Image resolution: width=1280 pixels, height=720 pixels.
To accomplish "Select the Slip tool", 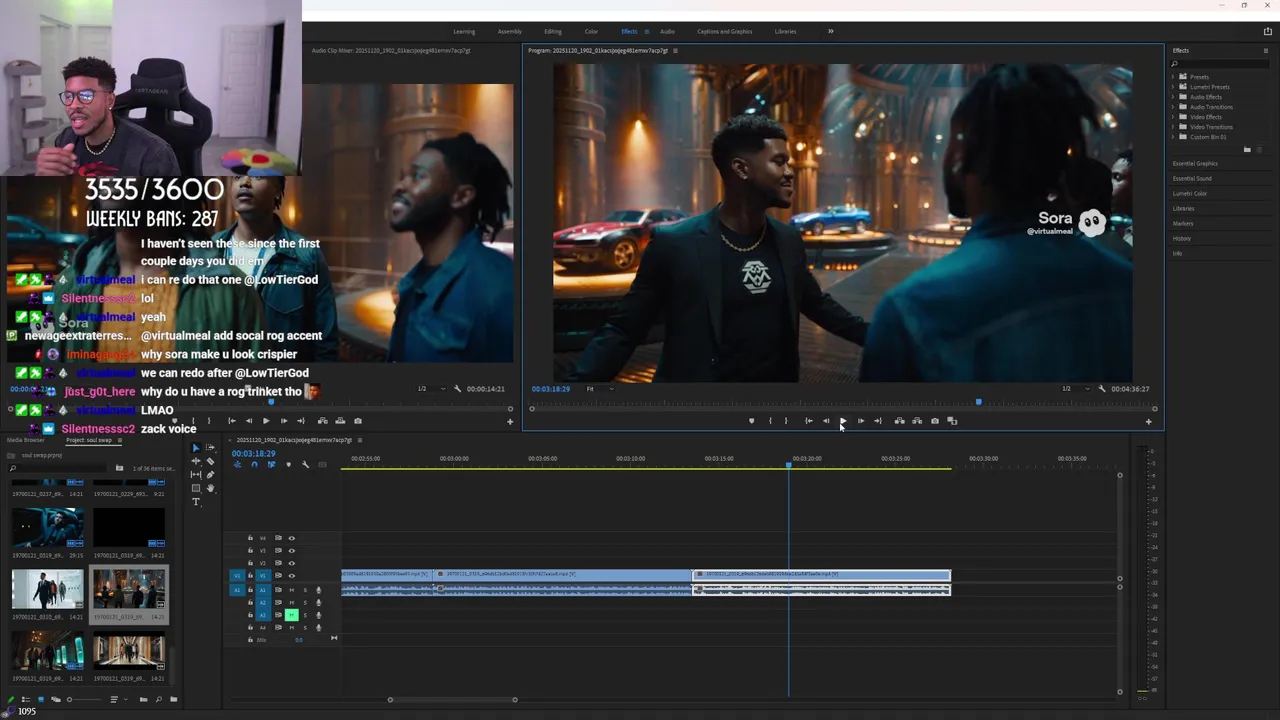I will coord(196,475).
